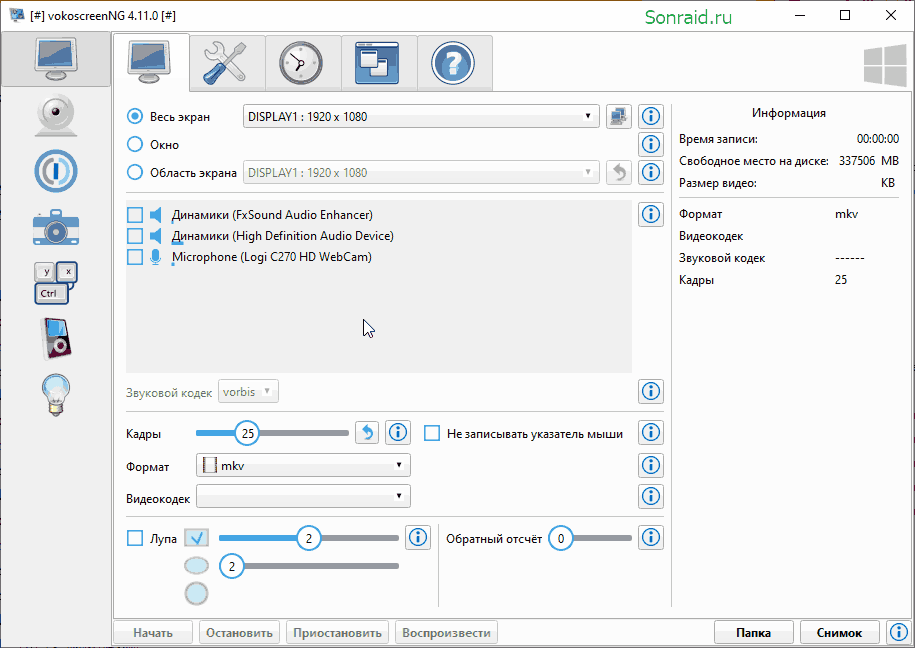This screenshot has height=648, width=915.
Task: Click the Обратный отсчёт countdown slider
Action: [x=590, y=538]
